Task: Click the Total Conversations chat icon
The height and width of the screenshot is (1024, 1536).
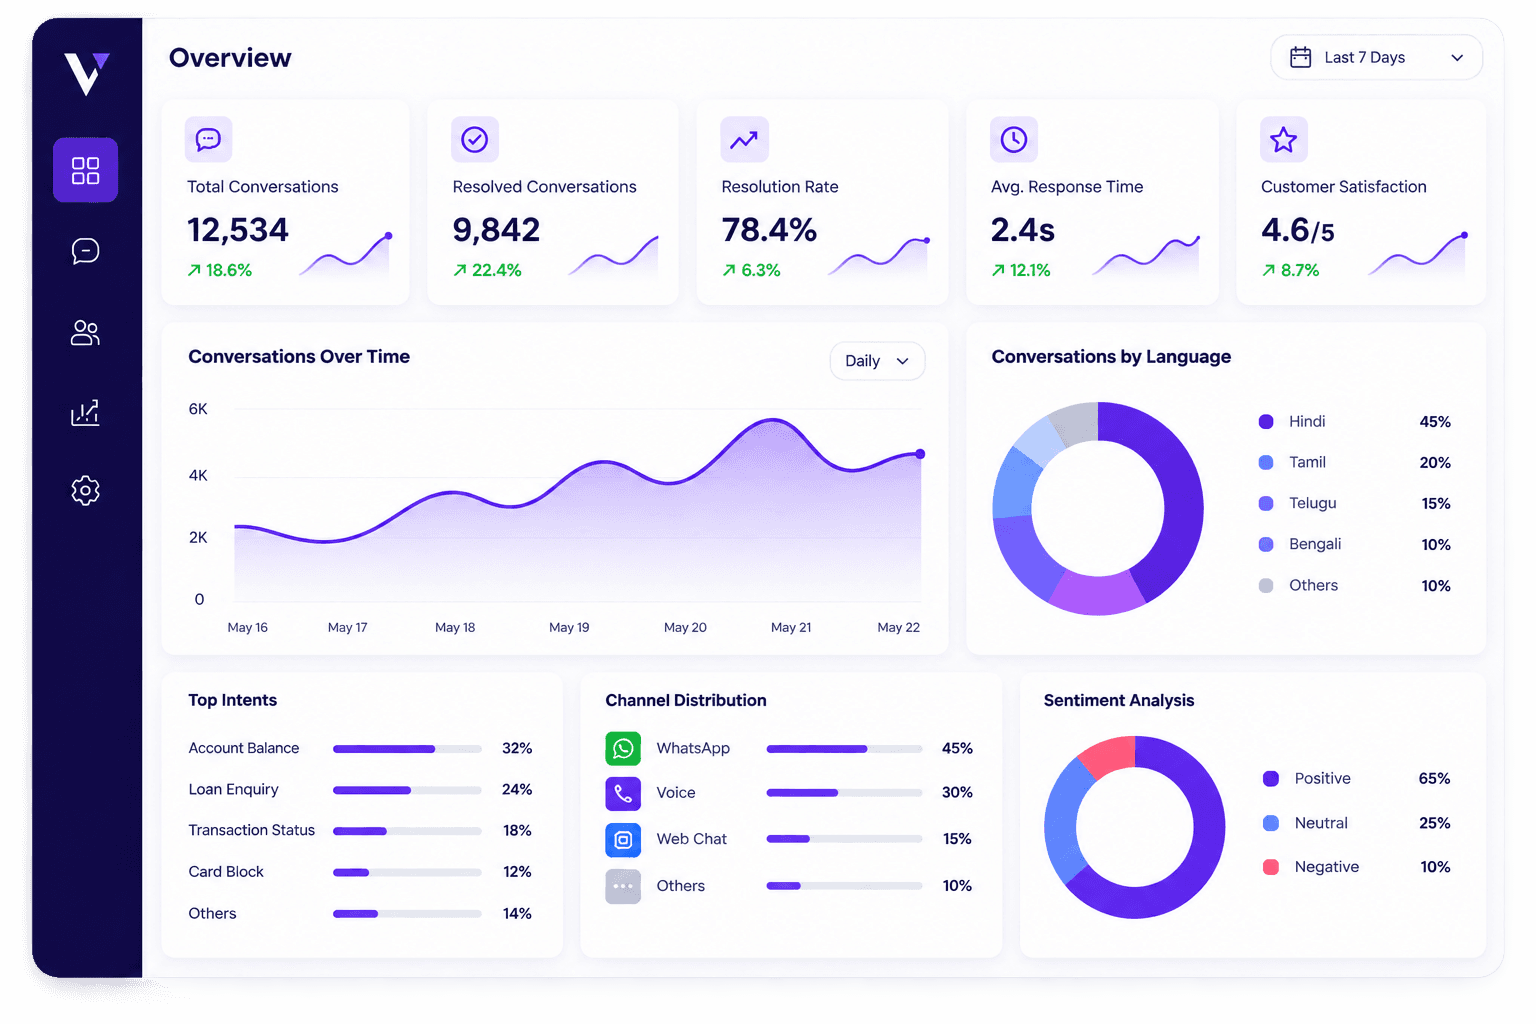Action: 209,139
